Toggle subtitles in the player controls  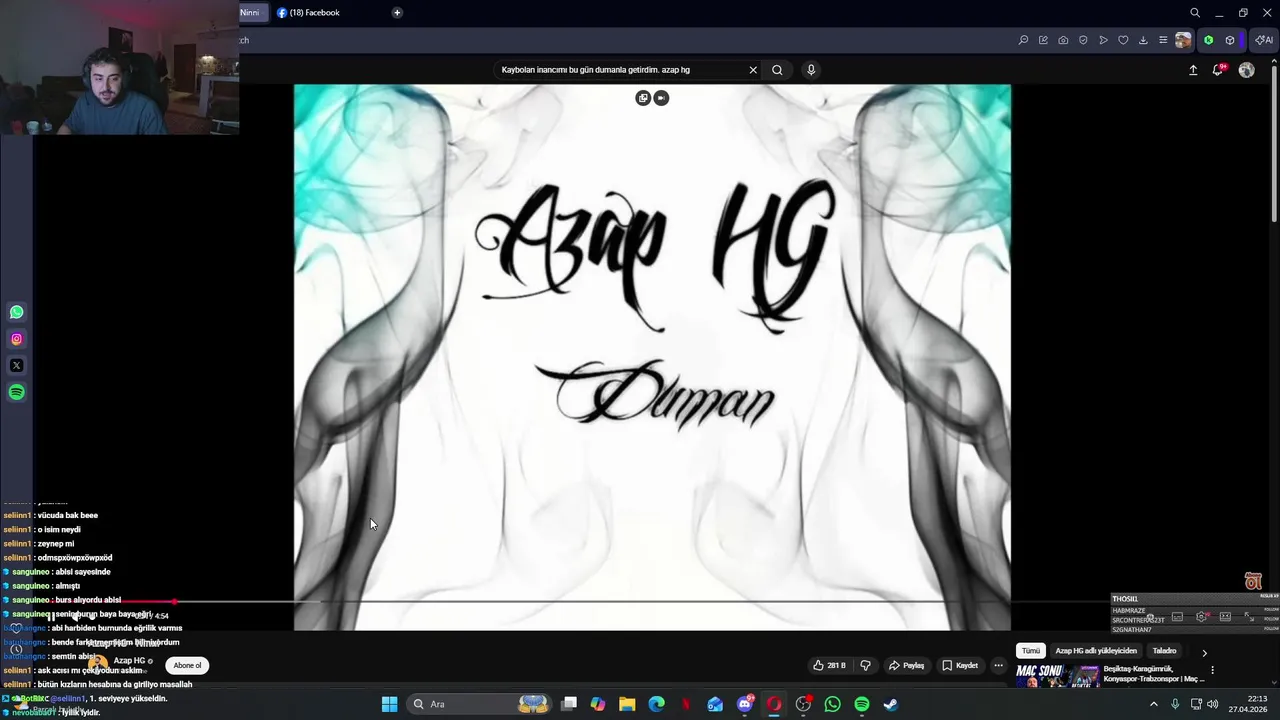pyautogui.click(x=1177, y=617)
